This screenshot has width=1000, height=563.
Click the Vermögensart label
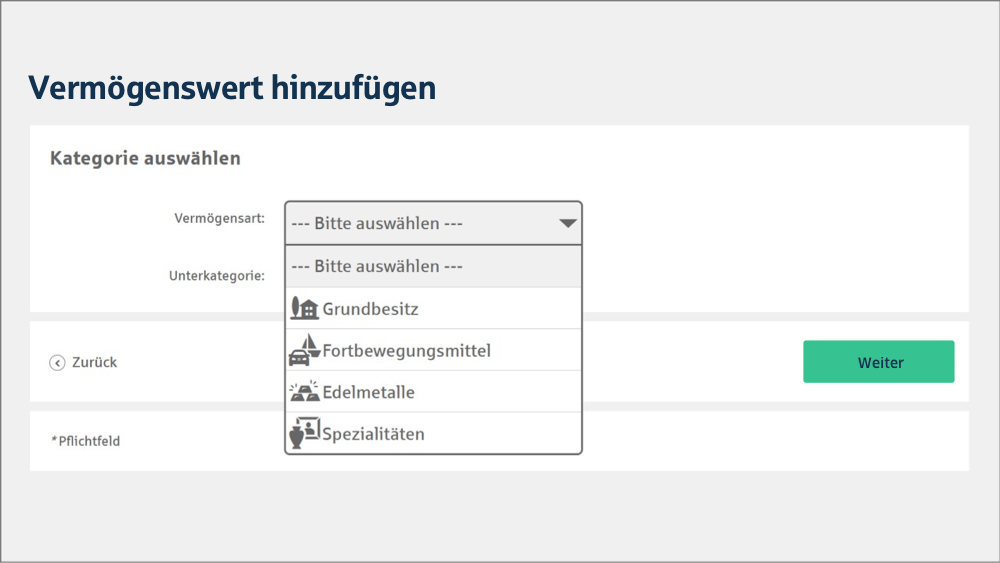(x=219, y=218)
